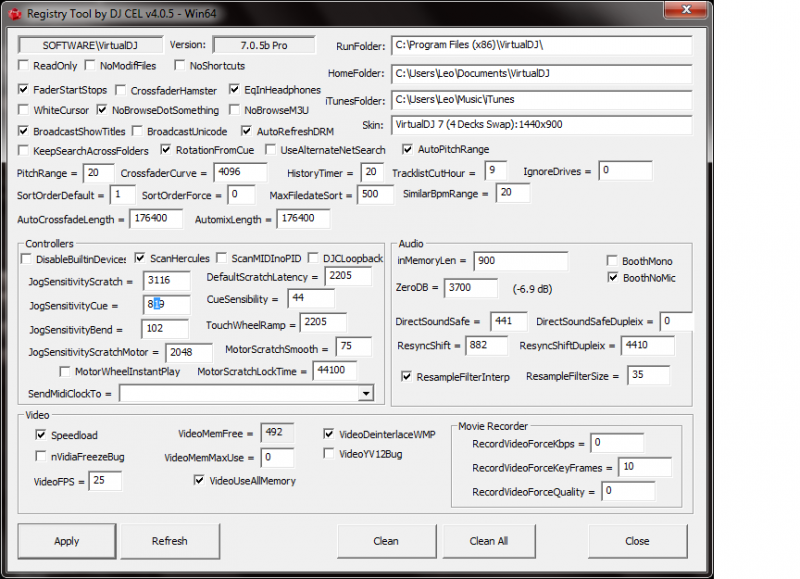Screen dimensions: 800x579
Task: Click the JogSensitivityScratch field
Action: click(167, 280)
